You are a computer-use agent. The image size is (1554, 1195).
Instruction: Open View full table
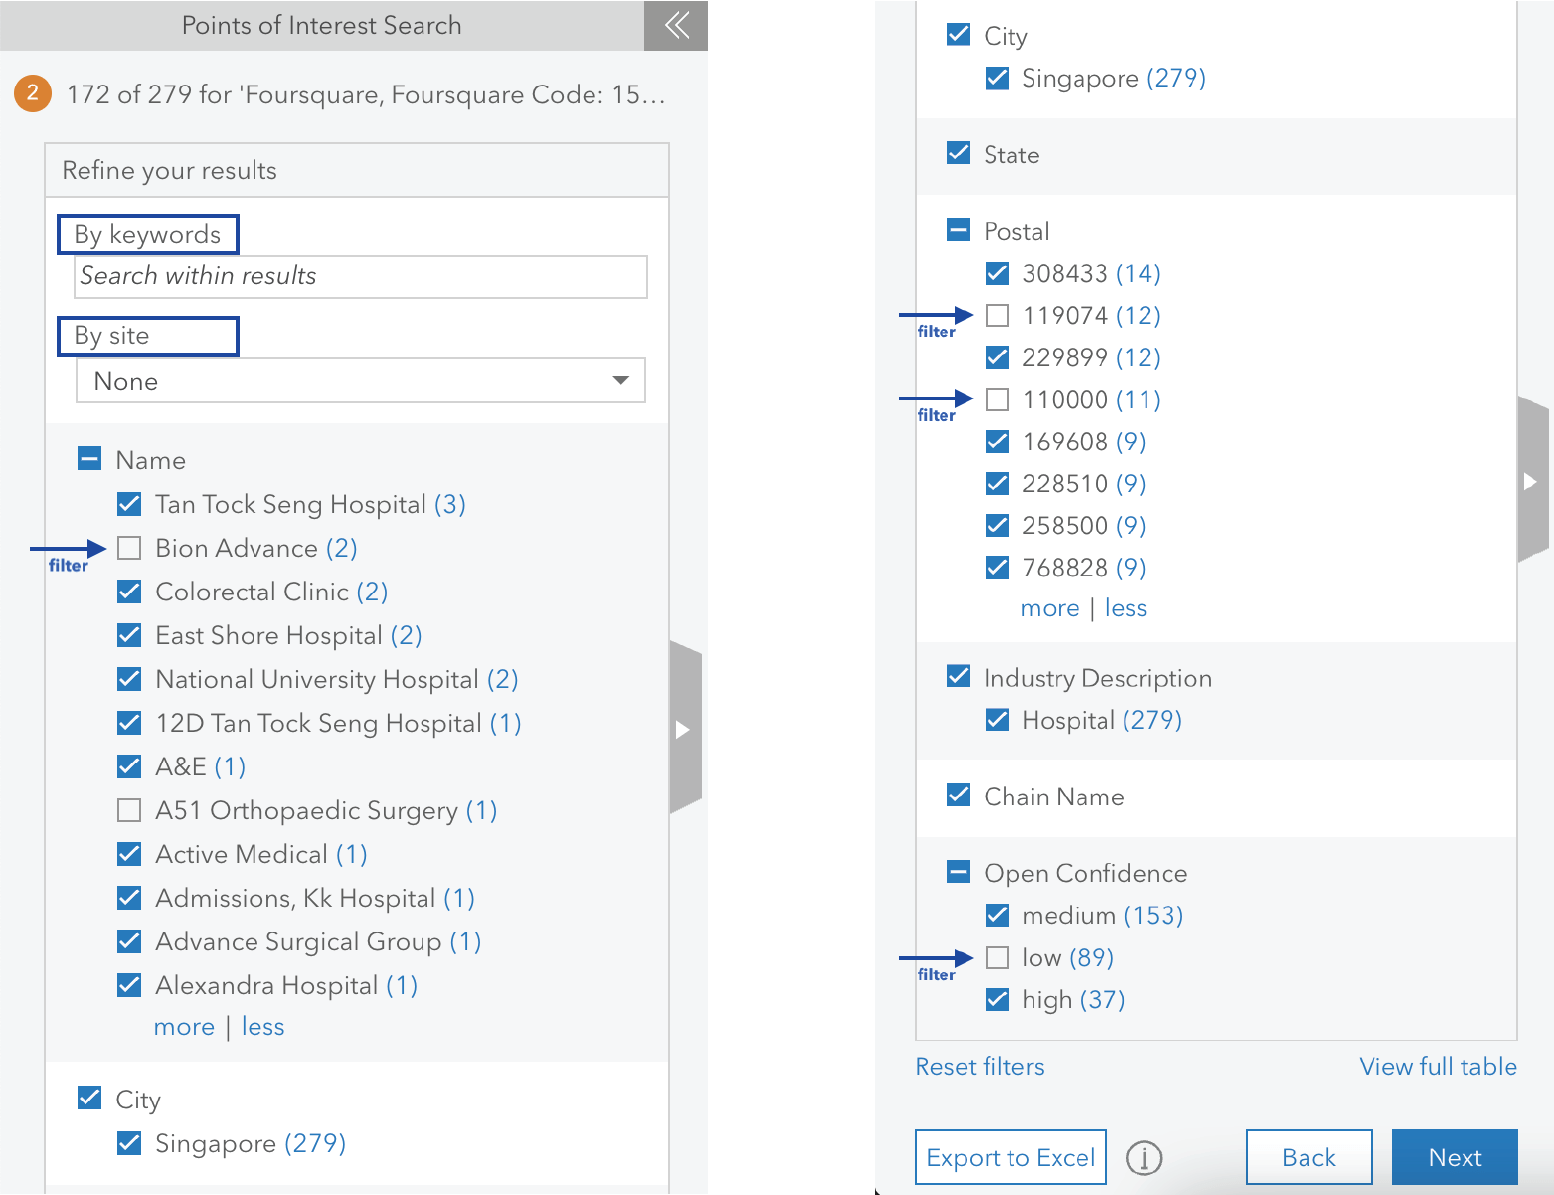click(x=1438, y=1066)
